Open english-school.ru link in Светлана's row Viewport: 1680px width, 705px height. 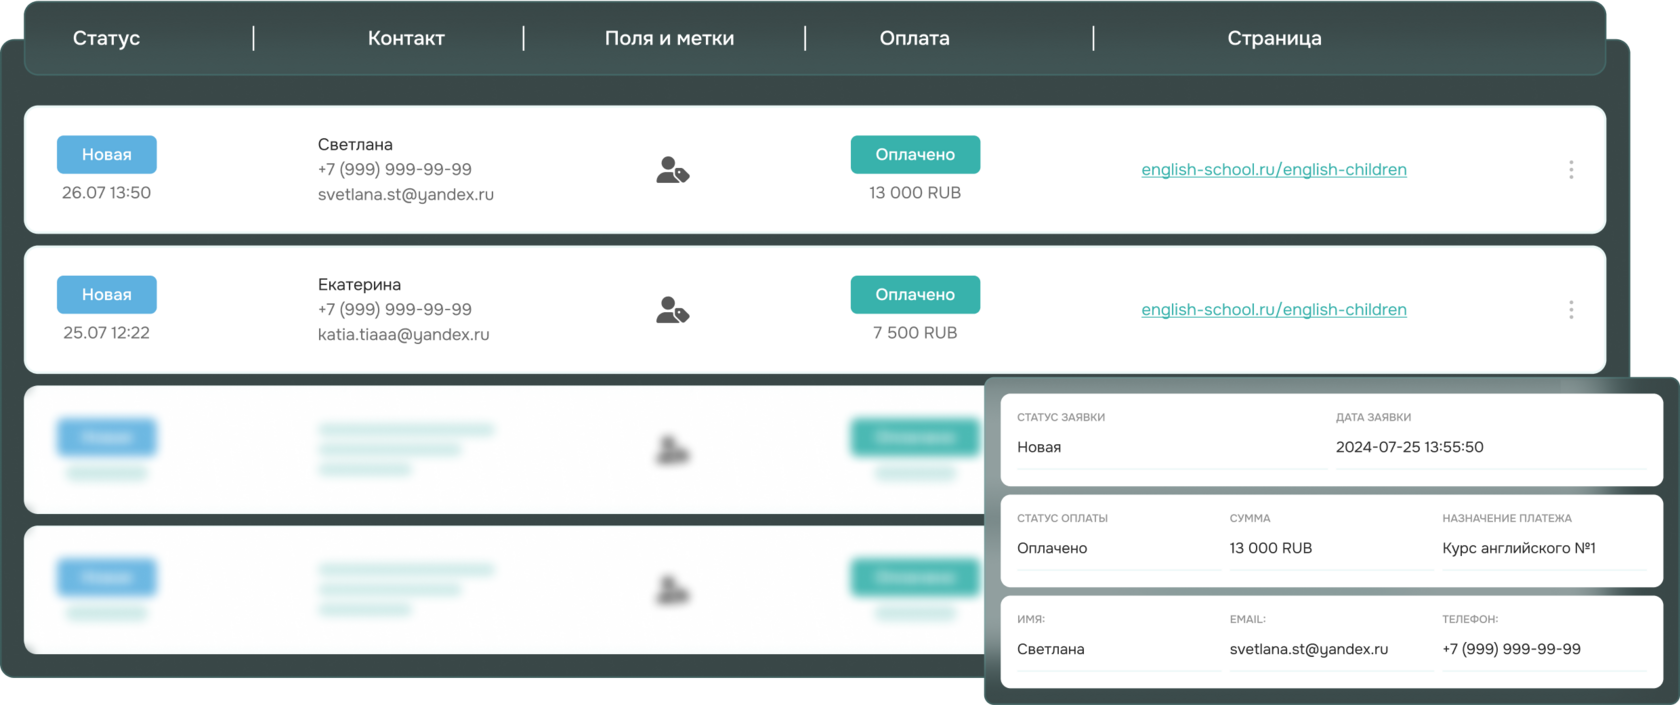1274,170
